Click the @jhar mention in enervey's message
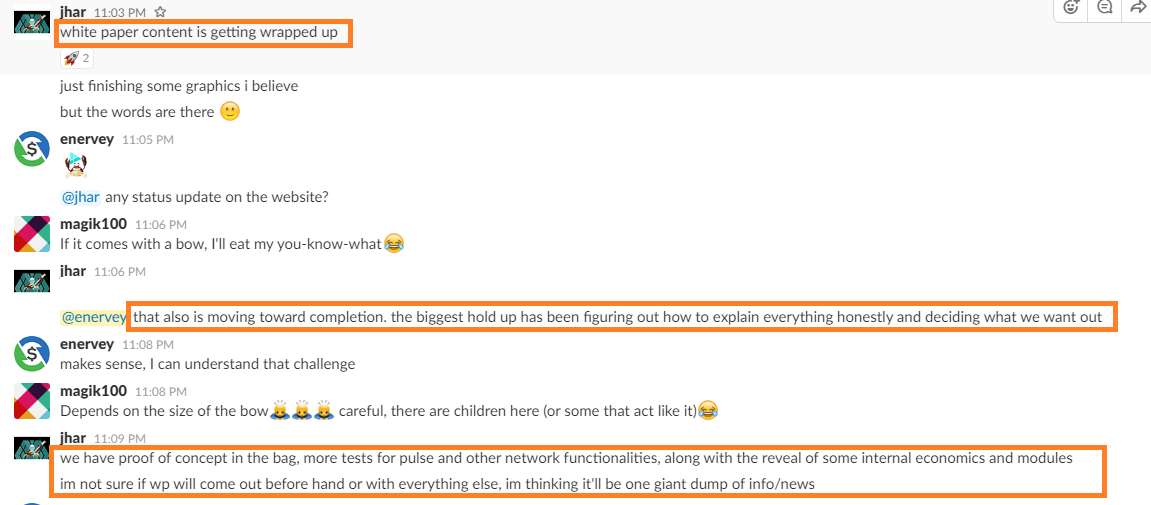The width and height of the screenshot is (1151, 505). (x=81, y=197)
